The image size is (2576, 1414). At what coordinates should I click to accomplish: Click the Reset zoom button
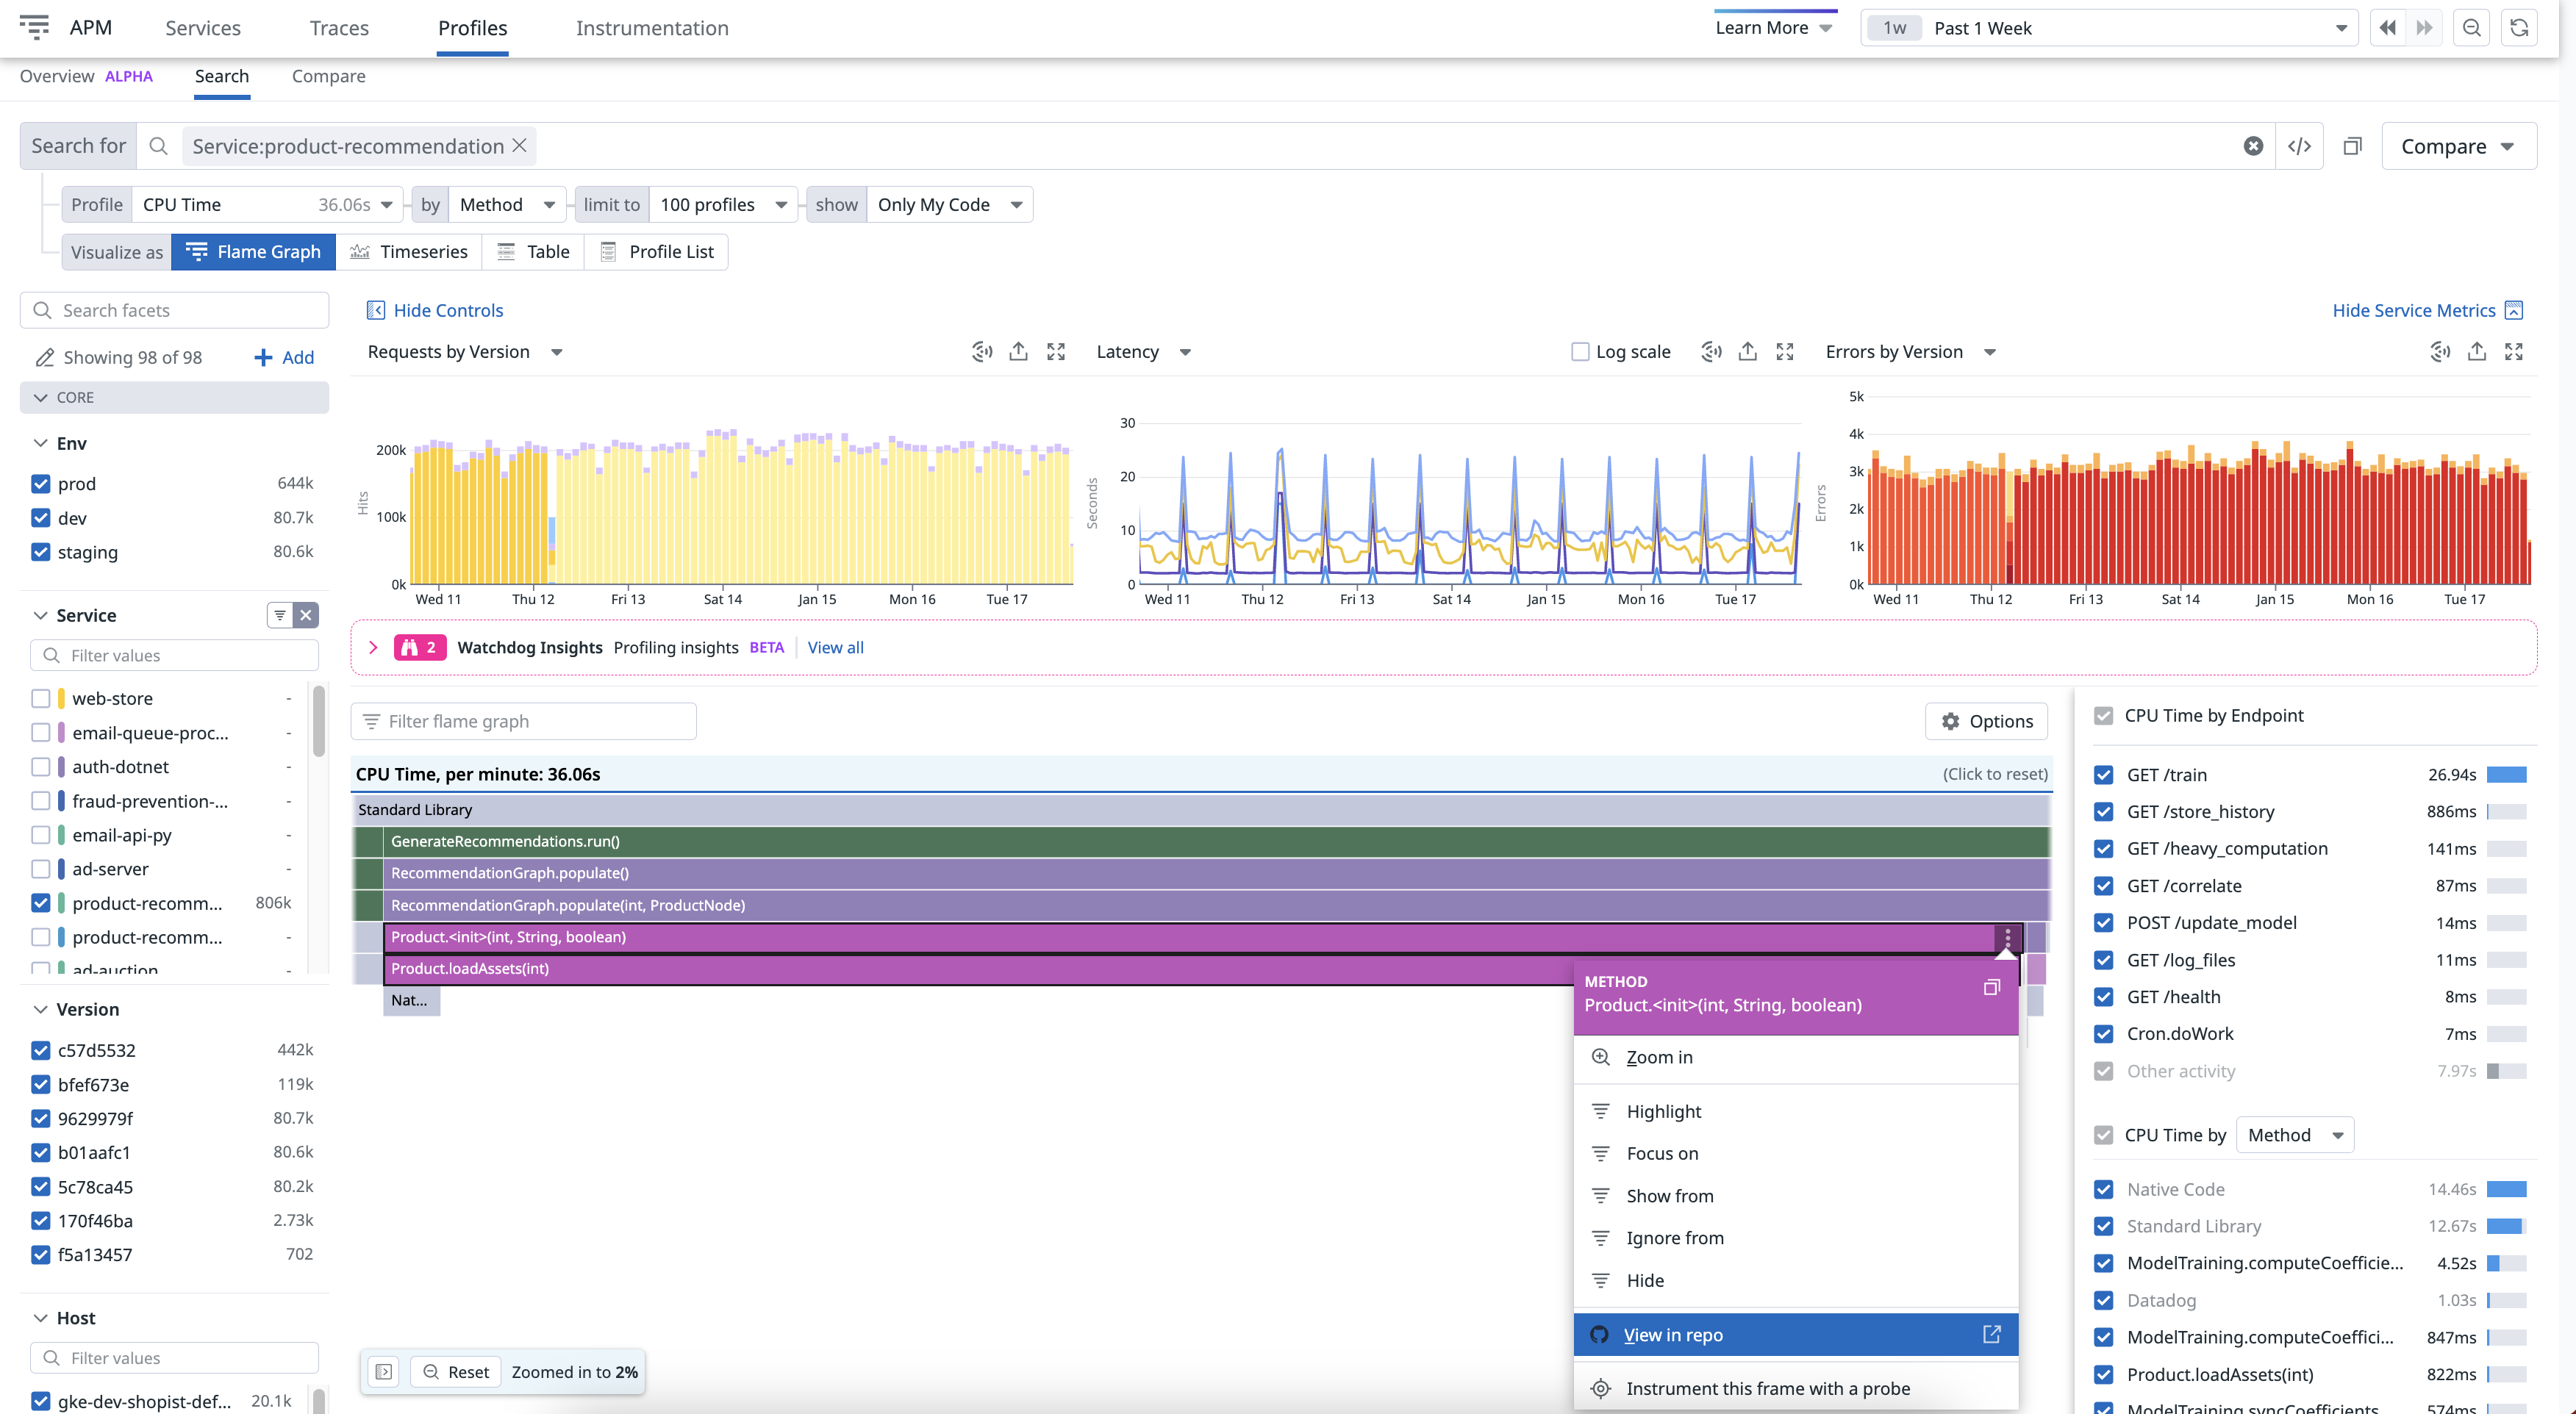coord(457,1372)
